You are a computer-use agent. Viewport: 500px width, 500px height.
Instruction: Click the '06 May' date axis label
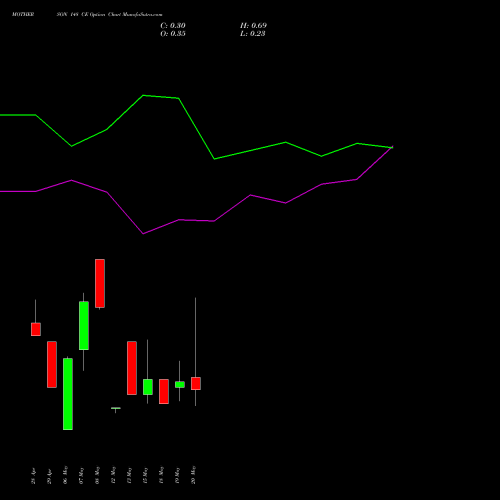coord(65,475)
